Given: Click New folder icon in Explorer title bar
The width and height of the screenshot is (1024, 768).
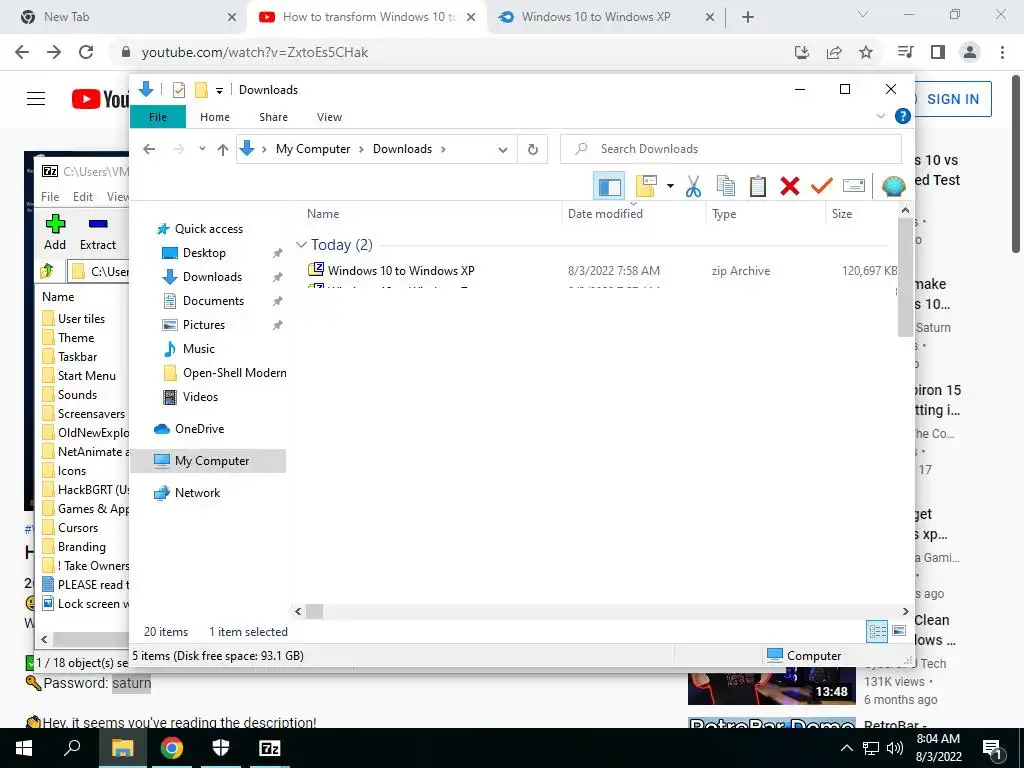Looking at the screenshot, I should 201,90.
